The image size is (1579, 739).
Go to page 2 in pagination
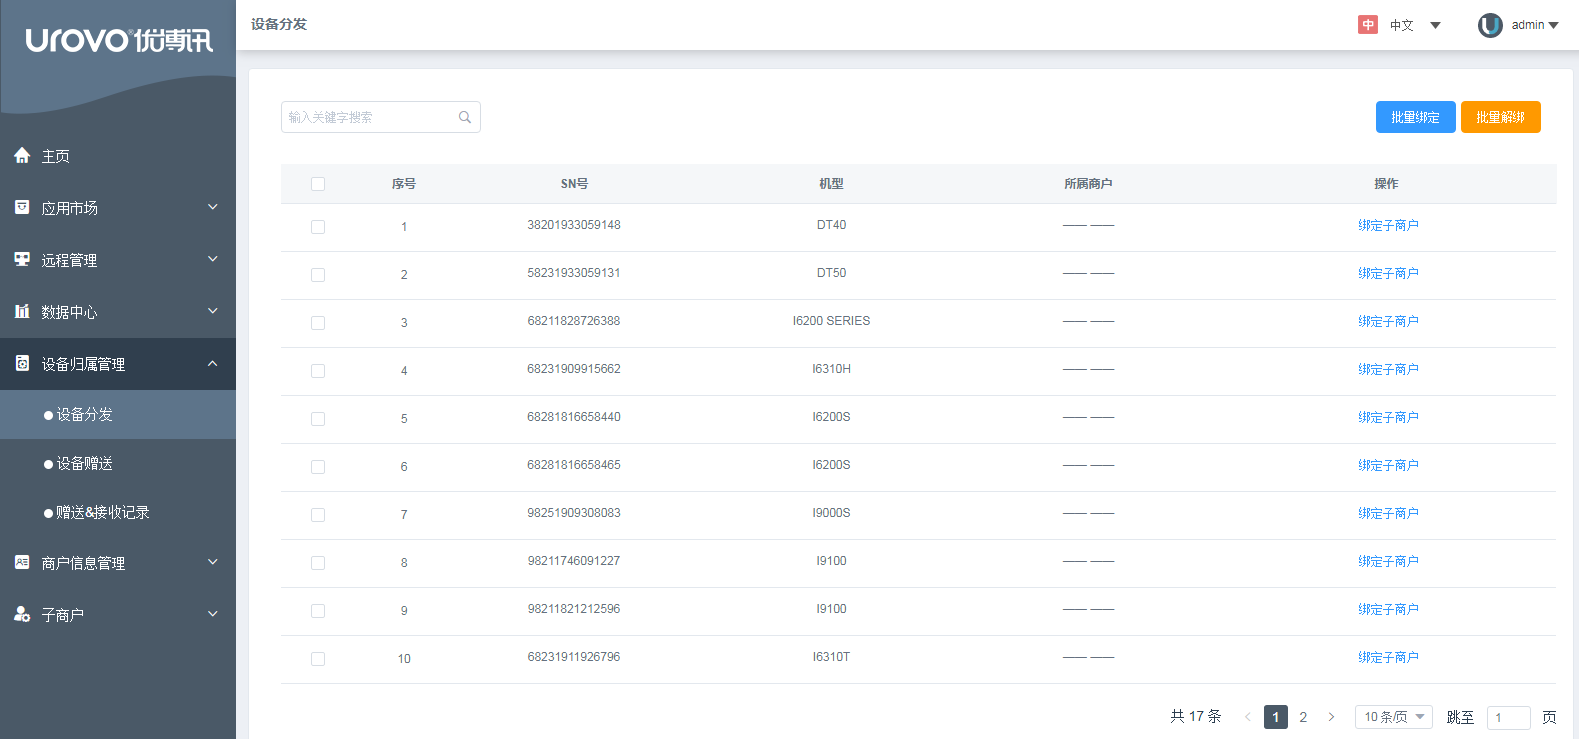[x=1303, y=717]
